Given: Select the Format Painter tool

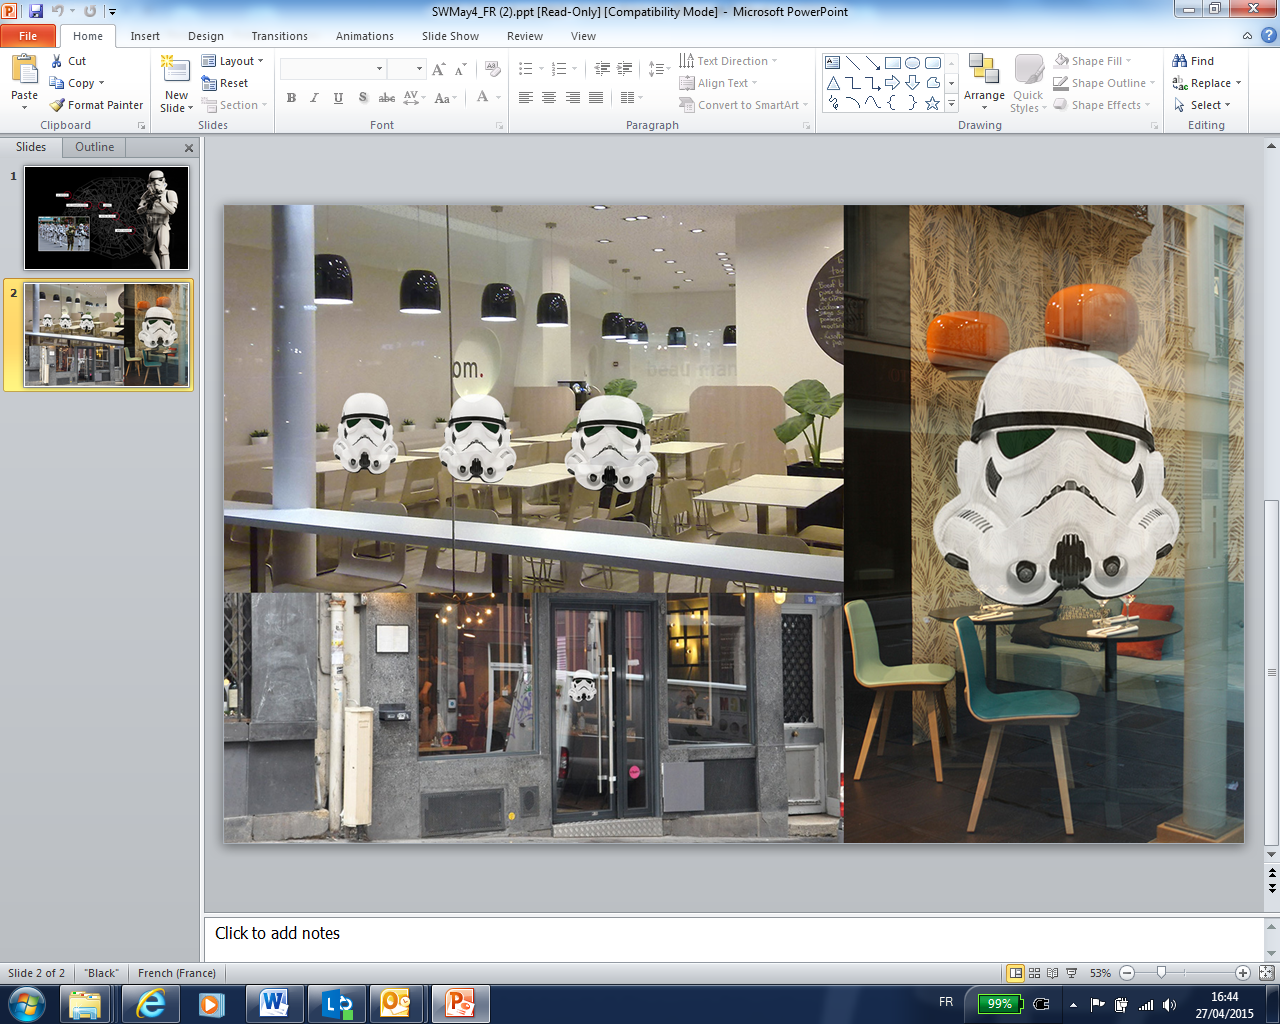Looking at the screenshot, I should point(97,105).
